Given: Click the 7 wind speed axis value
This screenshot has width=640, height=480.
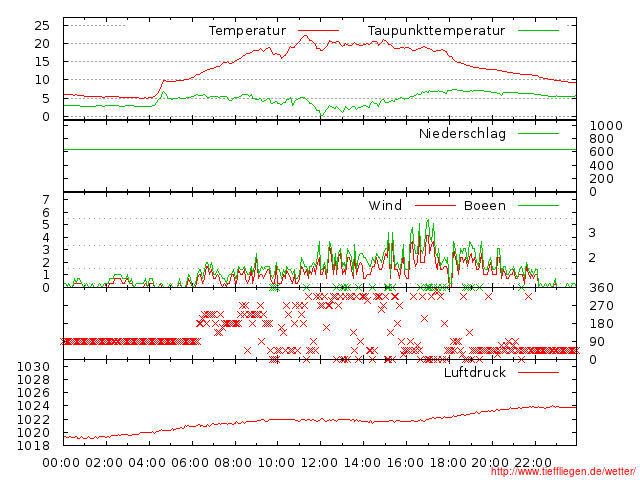Looking at the screenshot, I should [46, 200].
